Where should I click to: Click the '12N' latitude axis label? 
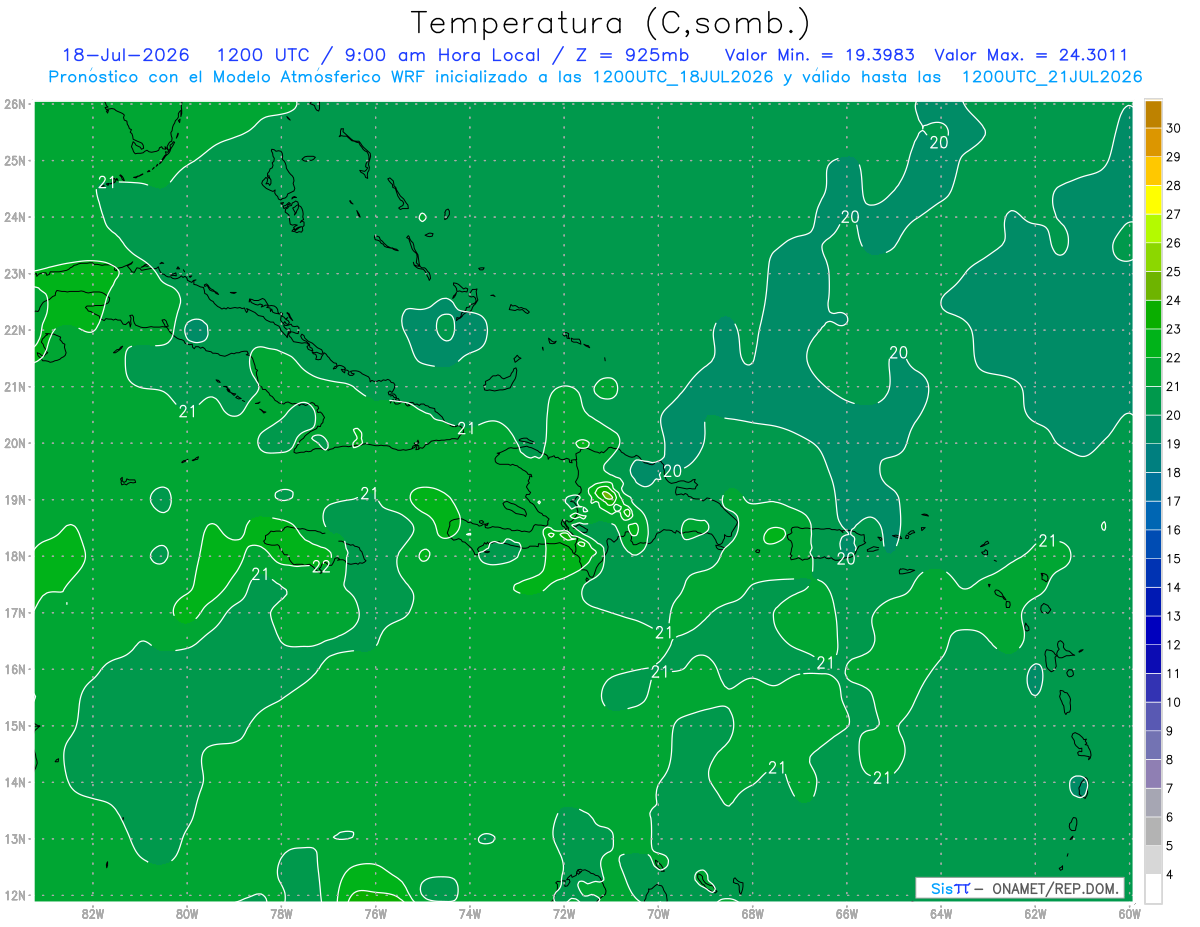[x=14, y=895]
